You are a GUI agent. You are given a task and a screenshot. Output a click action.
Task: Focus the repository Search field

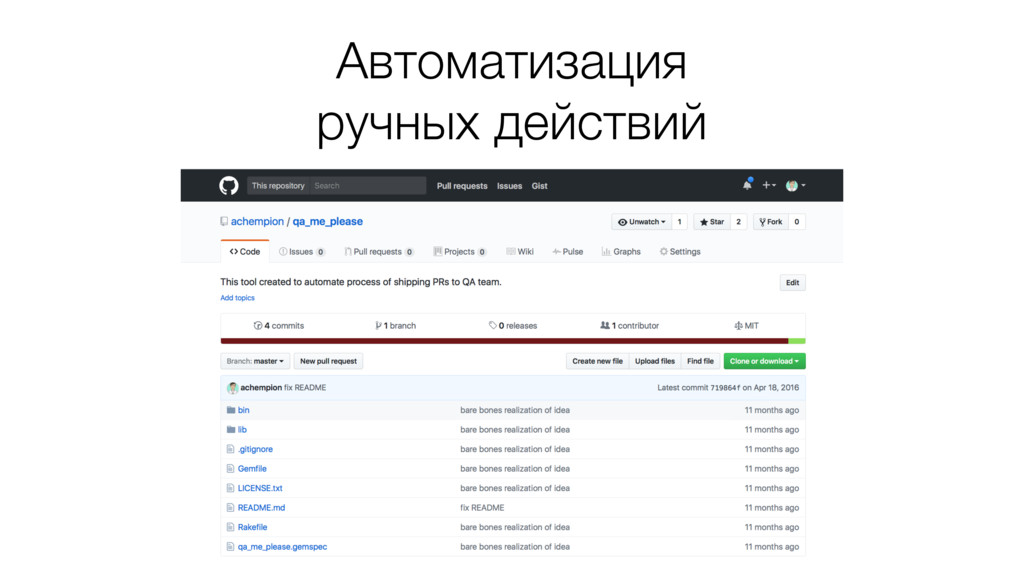pos(368,185)
